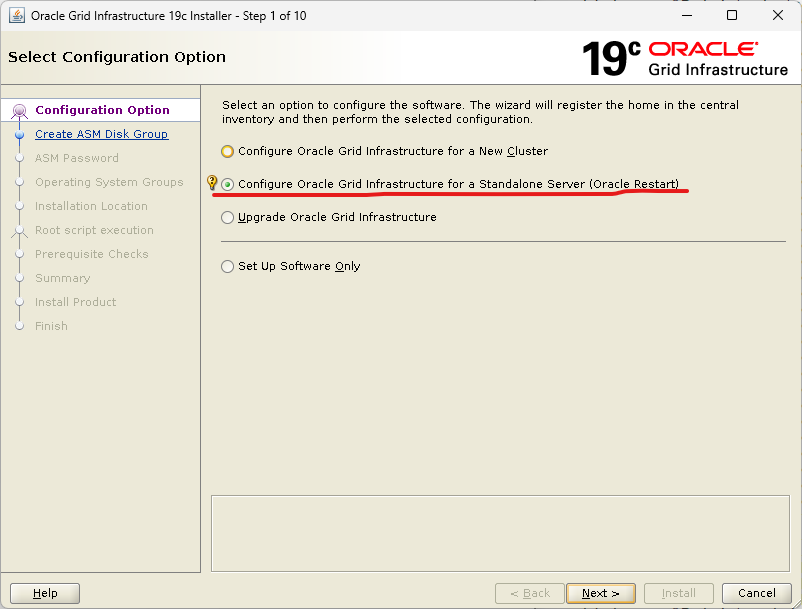Select Configure Grid Infrastructure for a New Cluster

228,152
